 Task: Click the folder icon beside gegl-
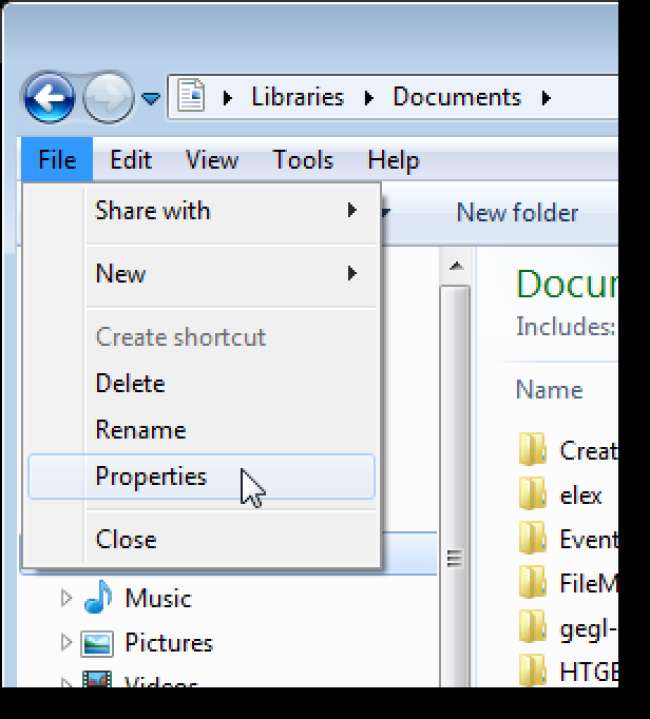(533, 626)
